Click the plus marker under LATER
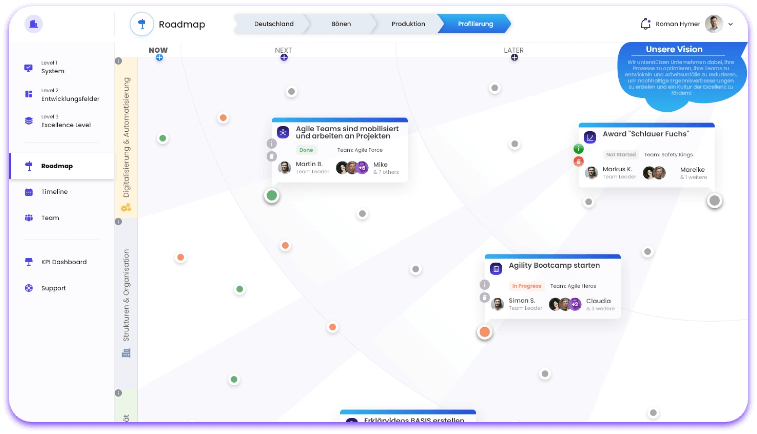Image resolution: width=757 pixels, height=434 pixels. click(x=514, y=58)
